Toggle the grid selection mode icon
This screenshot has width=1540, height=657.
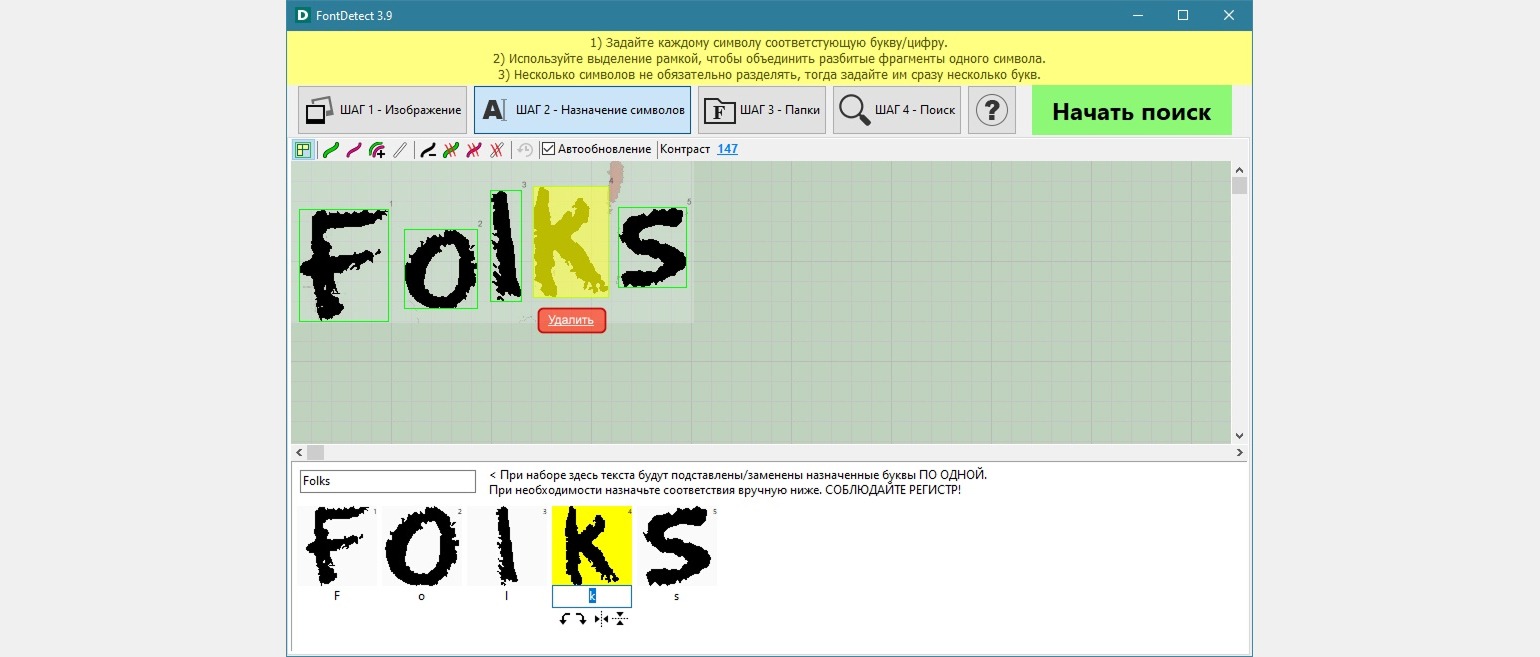[x=302, y=150]
